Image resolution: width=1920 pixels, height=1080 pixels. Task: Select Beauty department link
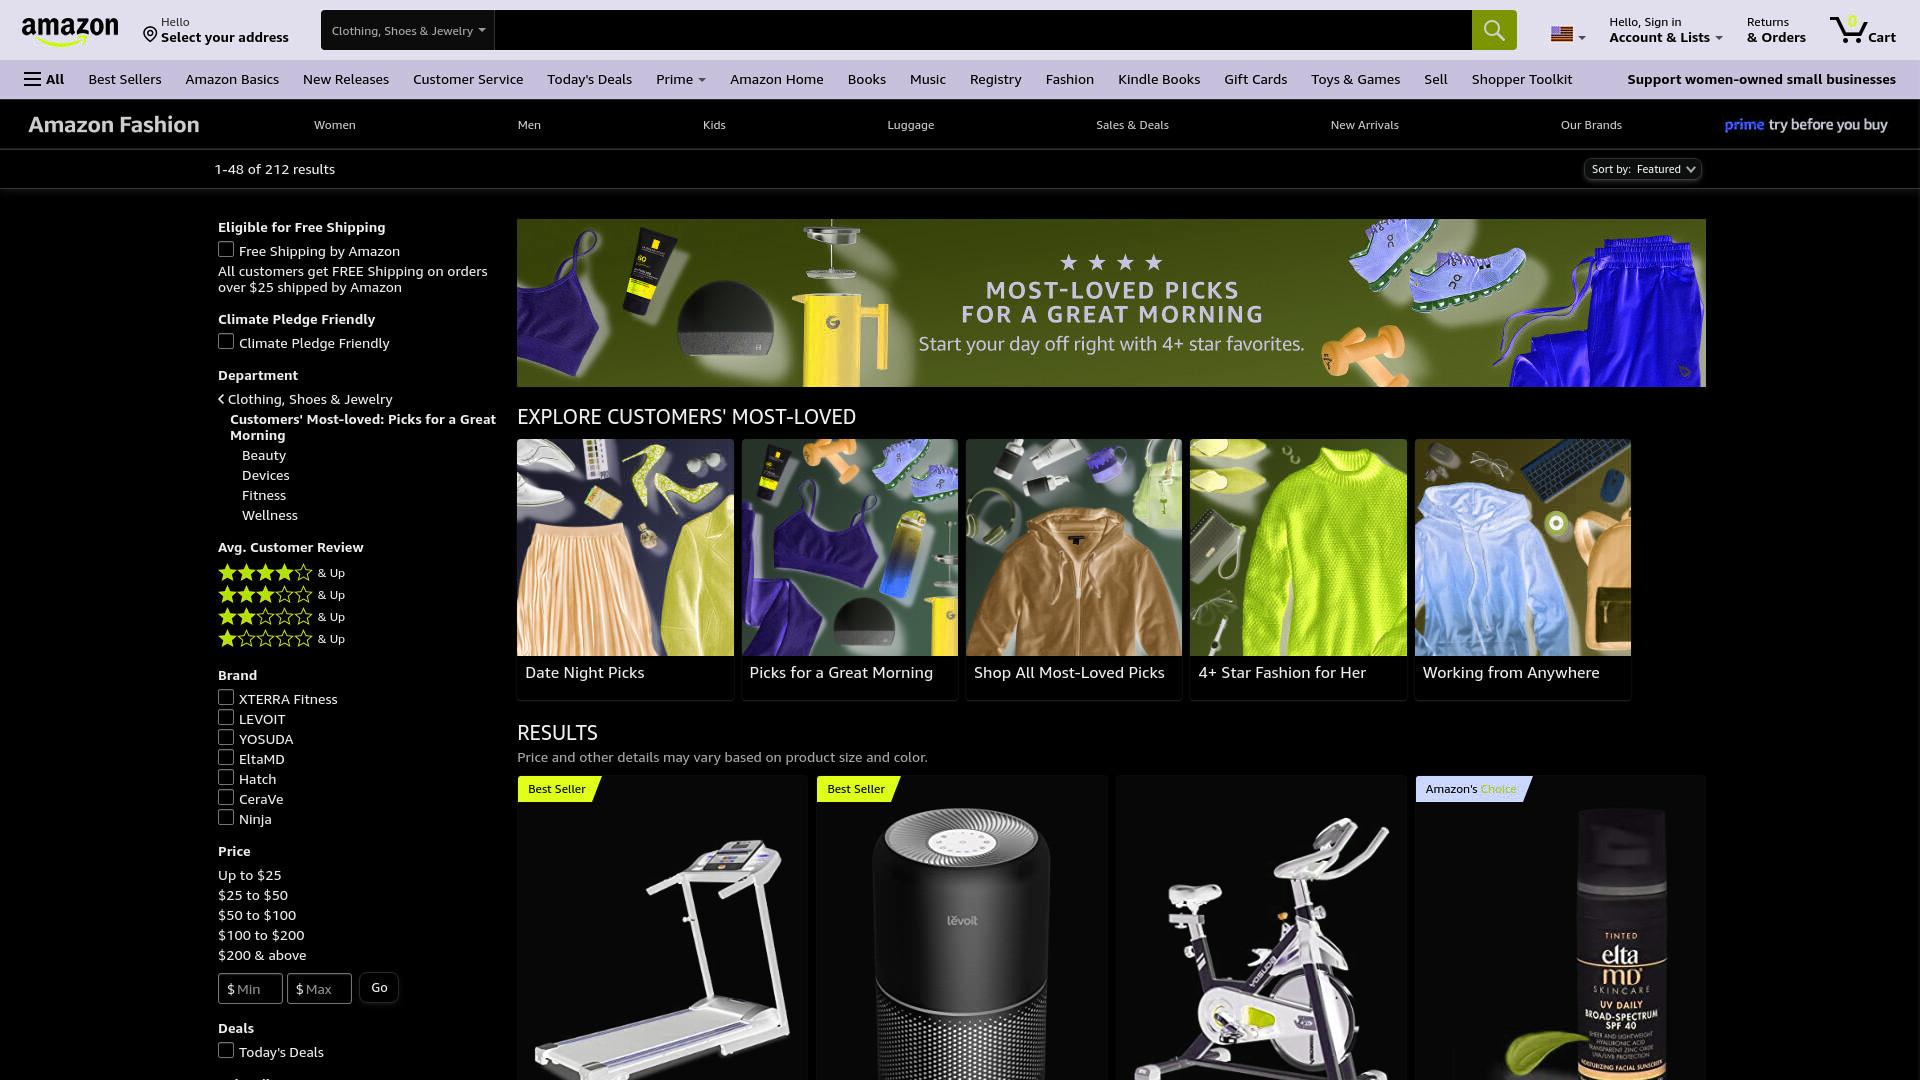pos(264,455)
